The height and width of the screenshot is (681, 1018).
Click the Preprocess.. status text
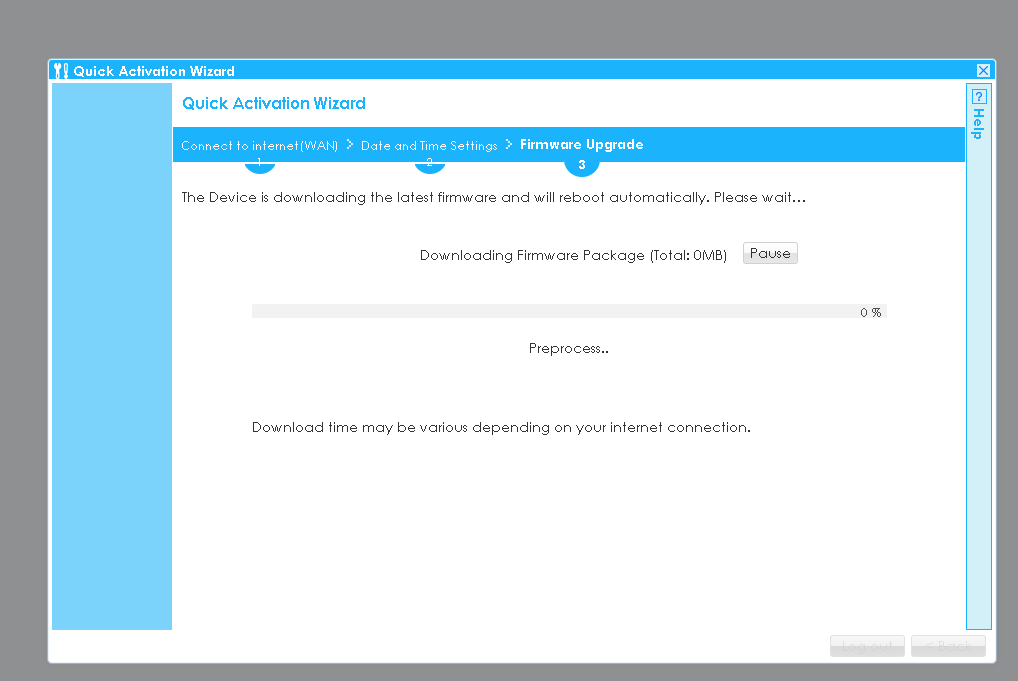click(568, 349)
